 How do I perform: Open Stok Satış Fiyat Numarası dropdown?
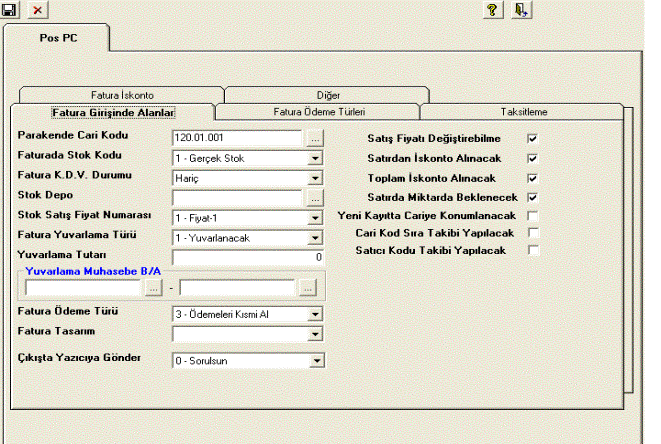(315, 218)
